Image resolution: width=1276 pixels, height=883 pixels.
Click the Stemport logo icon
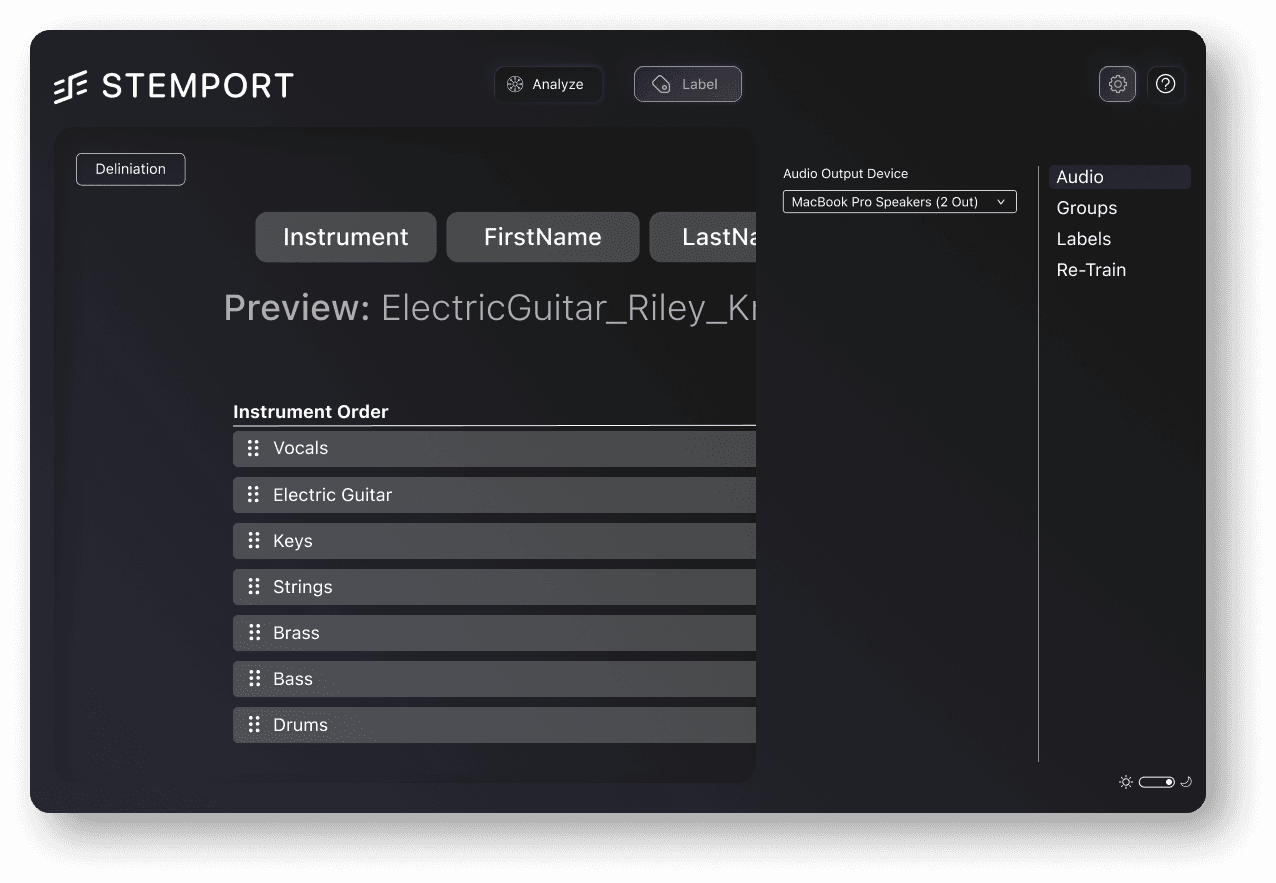[x=71, y=86]
